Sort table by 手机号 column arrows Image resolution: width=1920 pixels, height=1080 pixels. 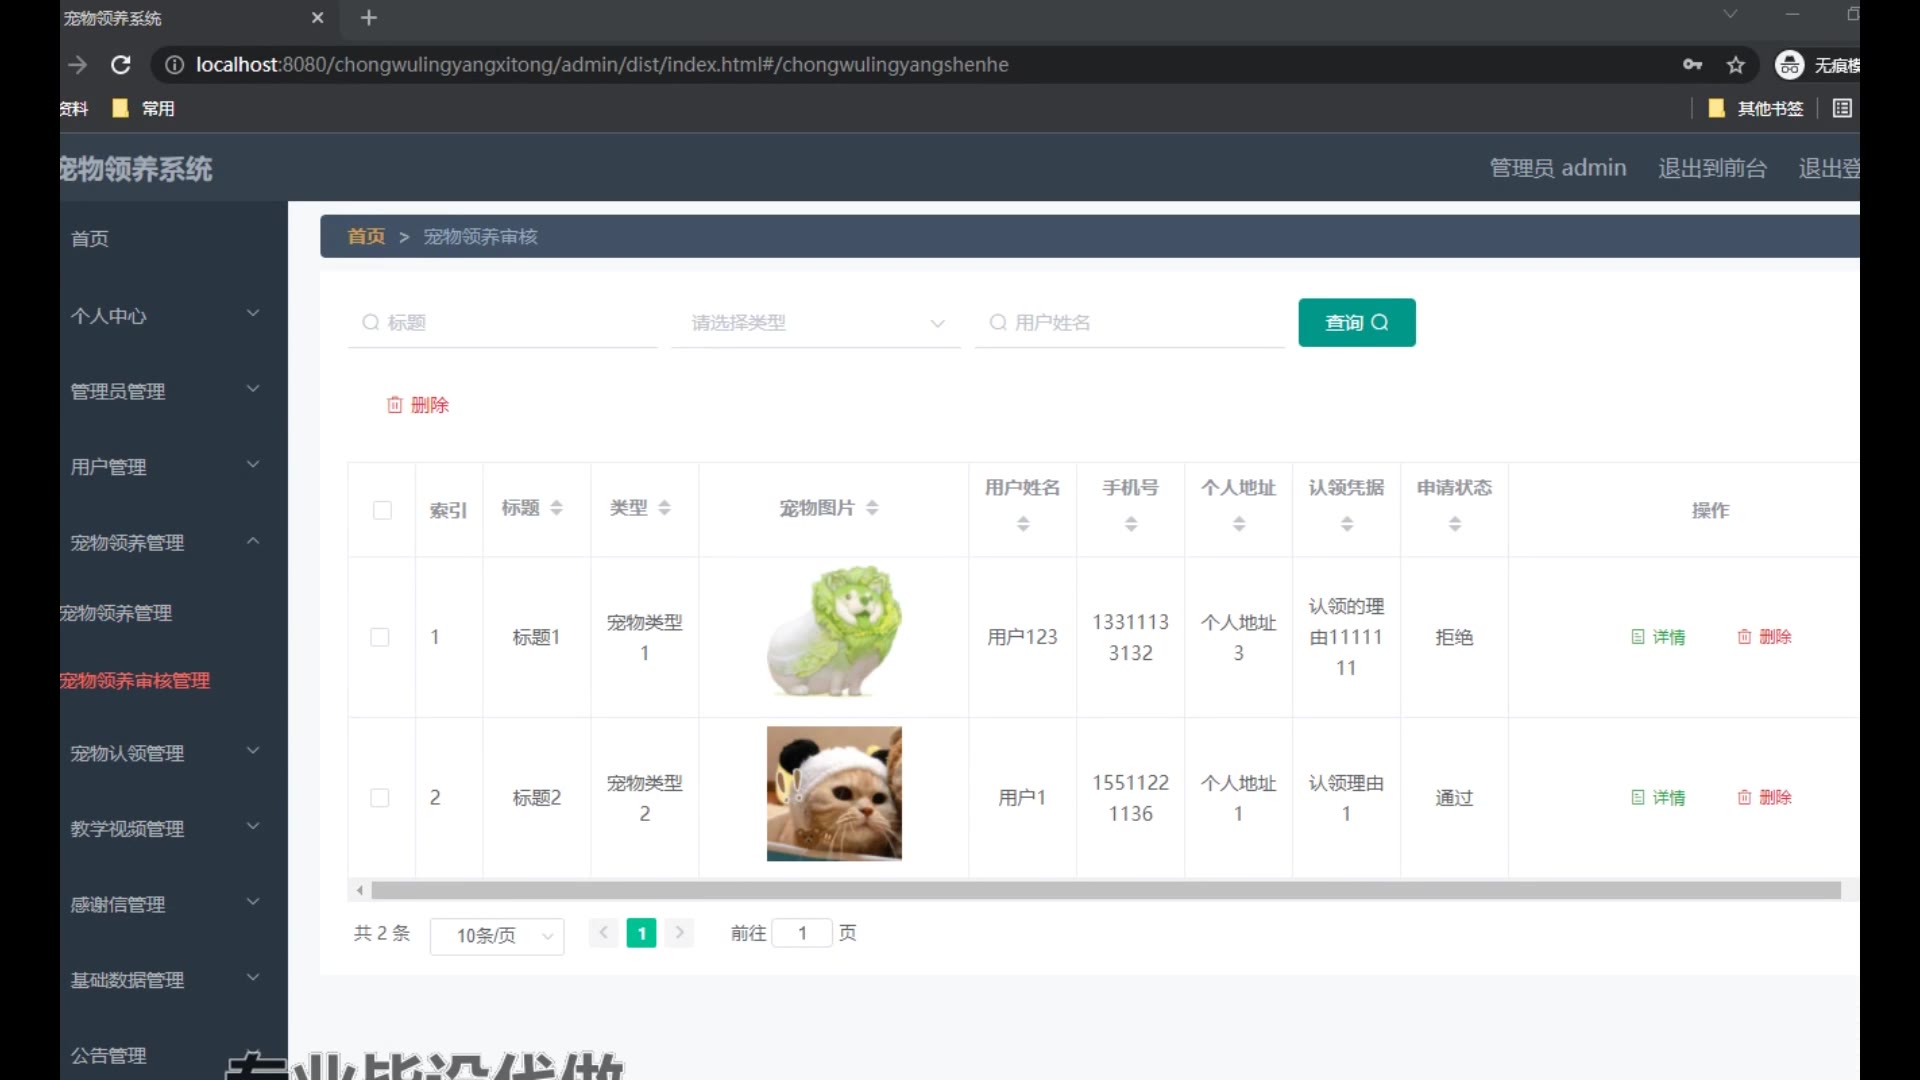(x=1131, y=524)
